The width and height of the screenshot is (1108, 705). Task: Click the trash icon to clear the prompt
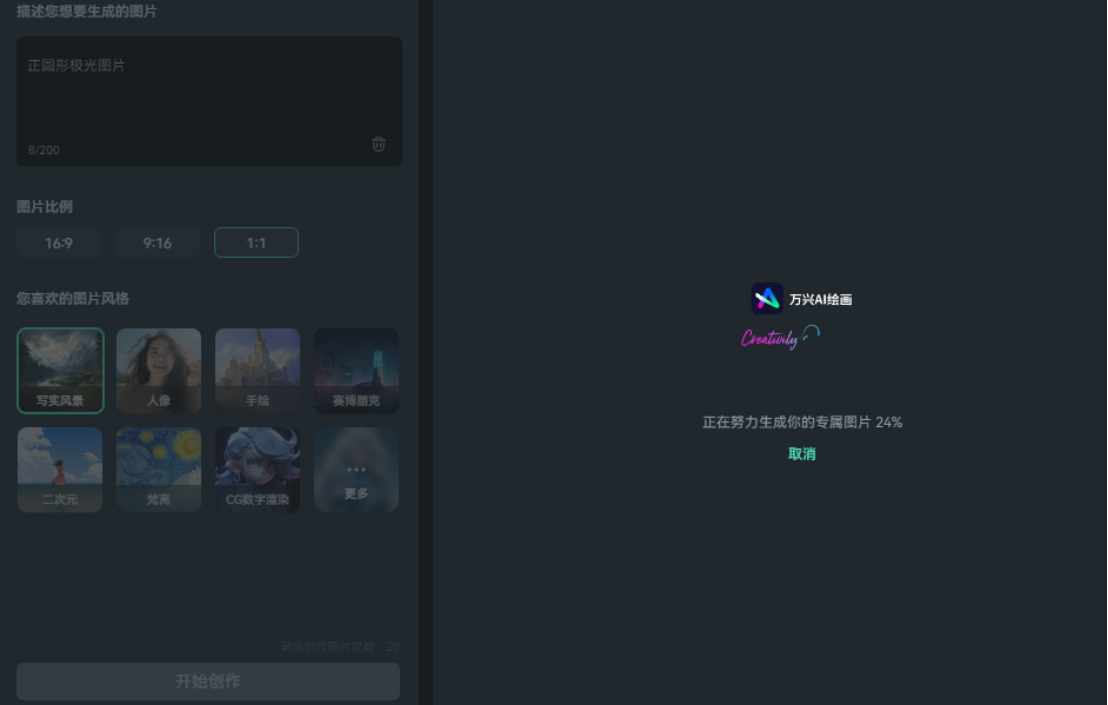click(x=378, y=144)
